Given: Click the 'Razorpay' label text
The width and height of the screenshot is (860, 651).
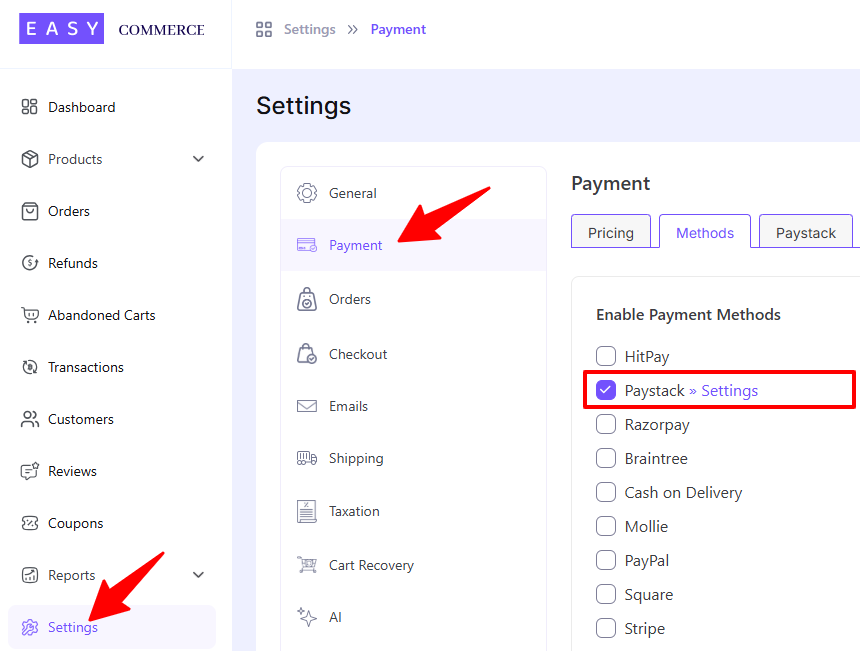Looking at the screenshot, I should pyautogui.click(x=657, y=425).
